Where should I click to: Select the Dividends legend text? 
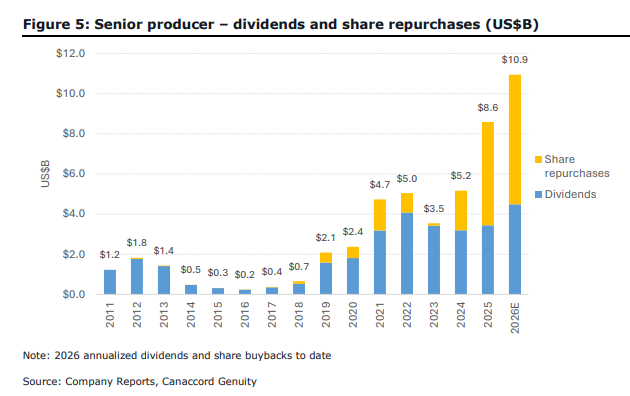click(570, 194)
